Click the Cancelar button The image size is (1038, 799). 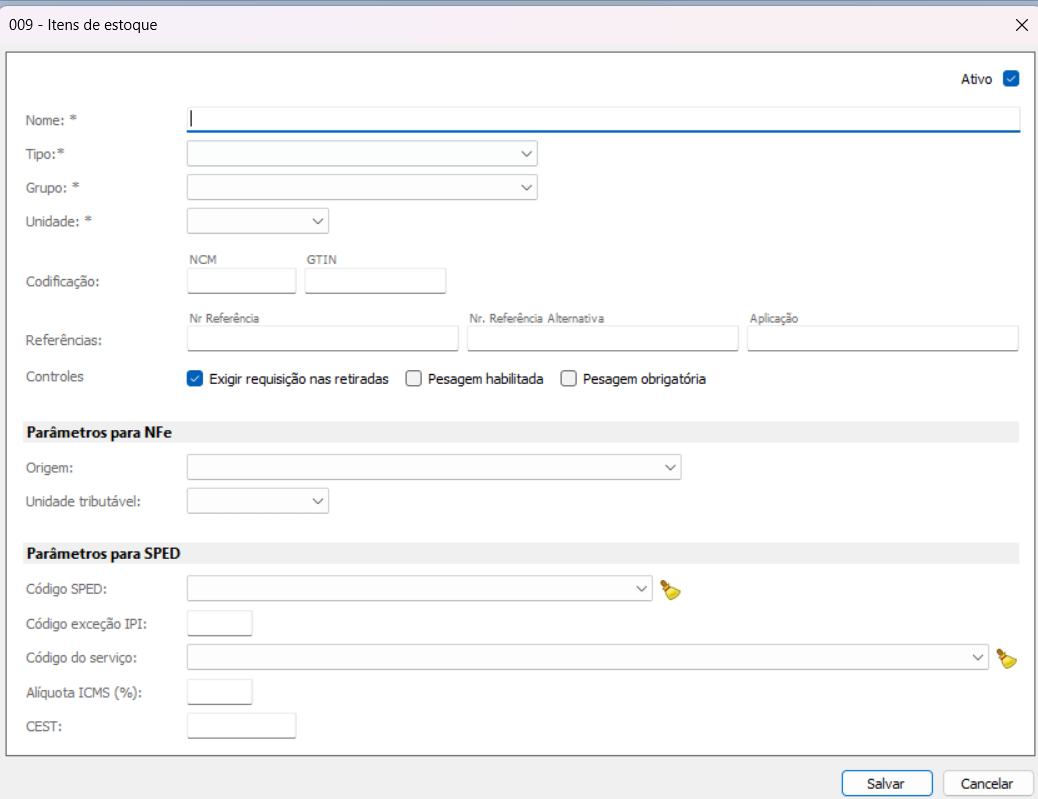(x=987, y=784)
